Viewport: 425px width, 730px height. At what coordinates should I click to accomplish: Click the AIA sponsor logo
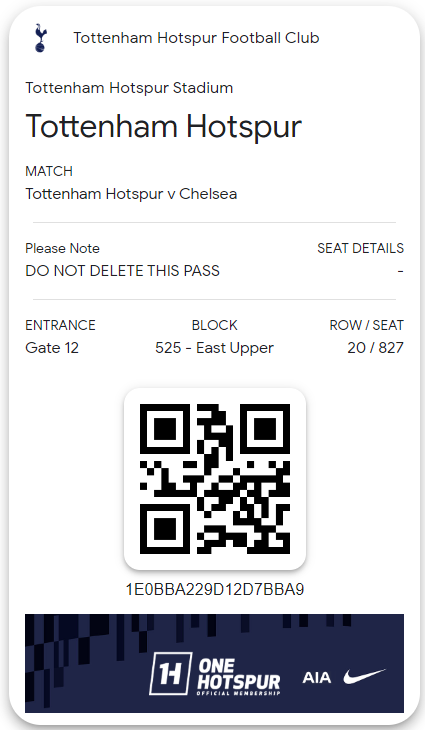click(317, 677)
